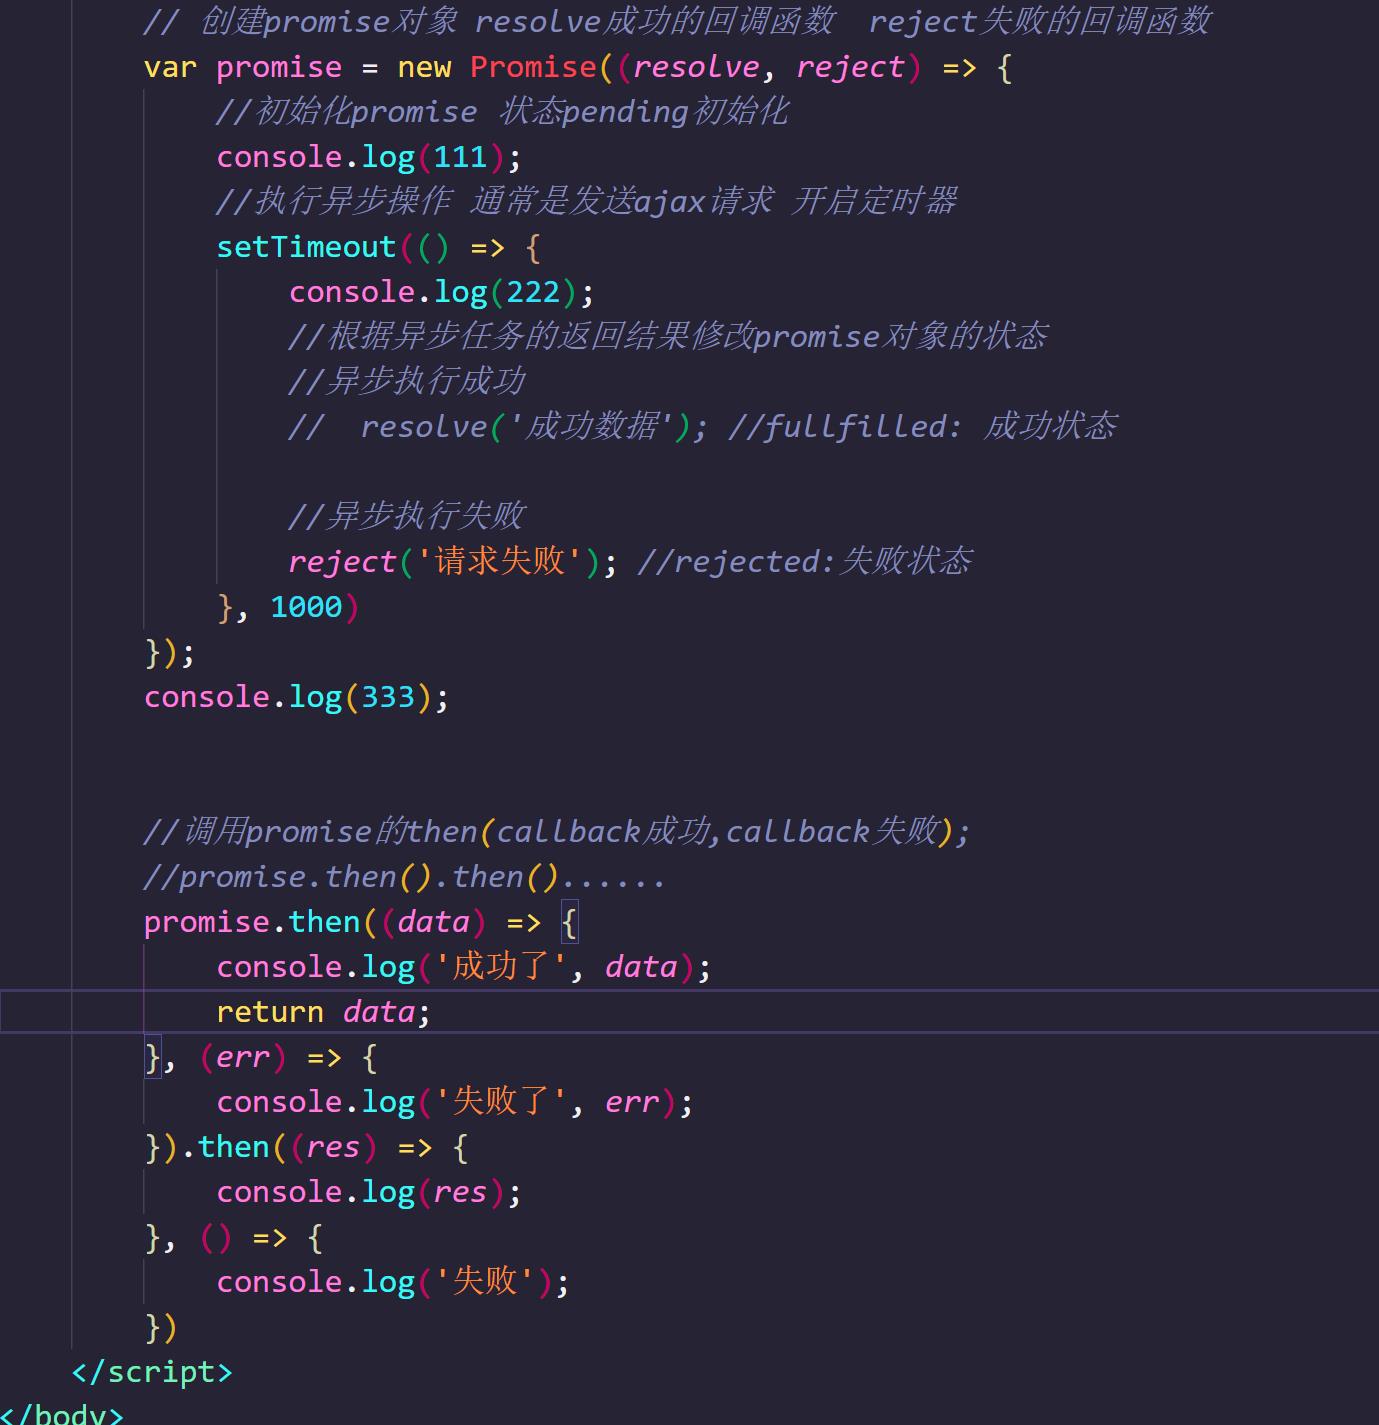Viewport: 1379px width, 1425px height.
Task: Click the commented resolve('成功数据') line
Action: click(703, 427)
